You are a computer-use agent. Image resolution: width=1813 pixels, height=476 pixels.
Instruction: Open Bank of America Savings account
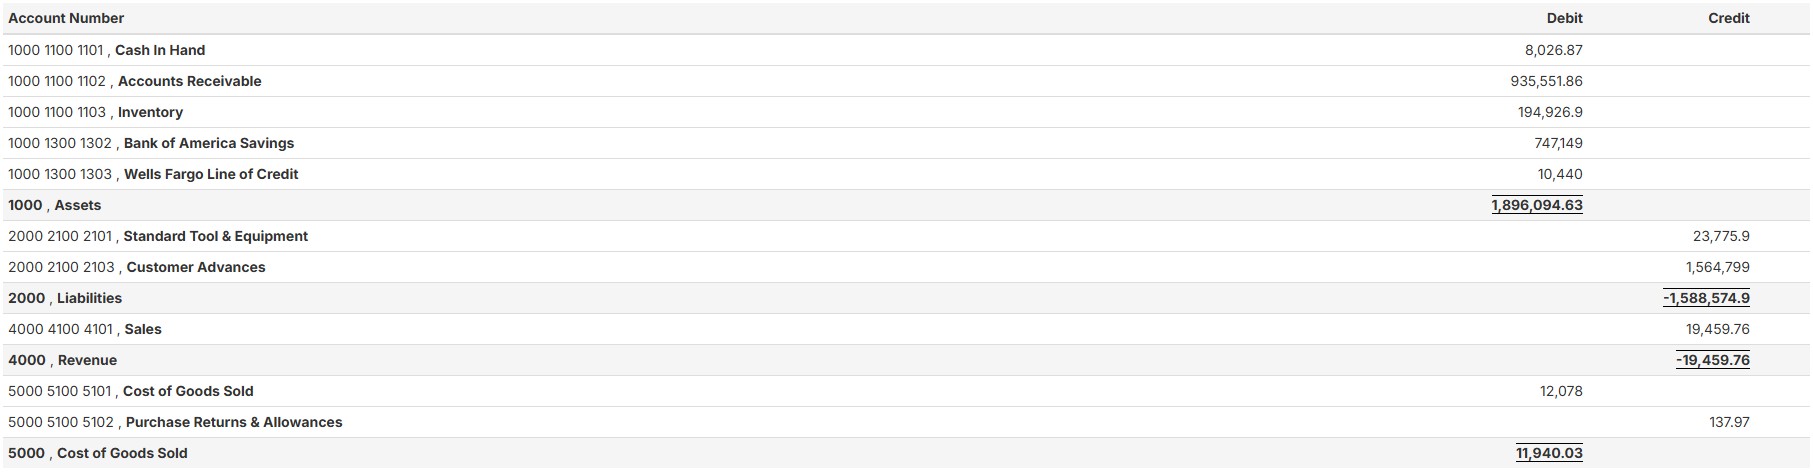[208, 143]
